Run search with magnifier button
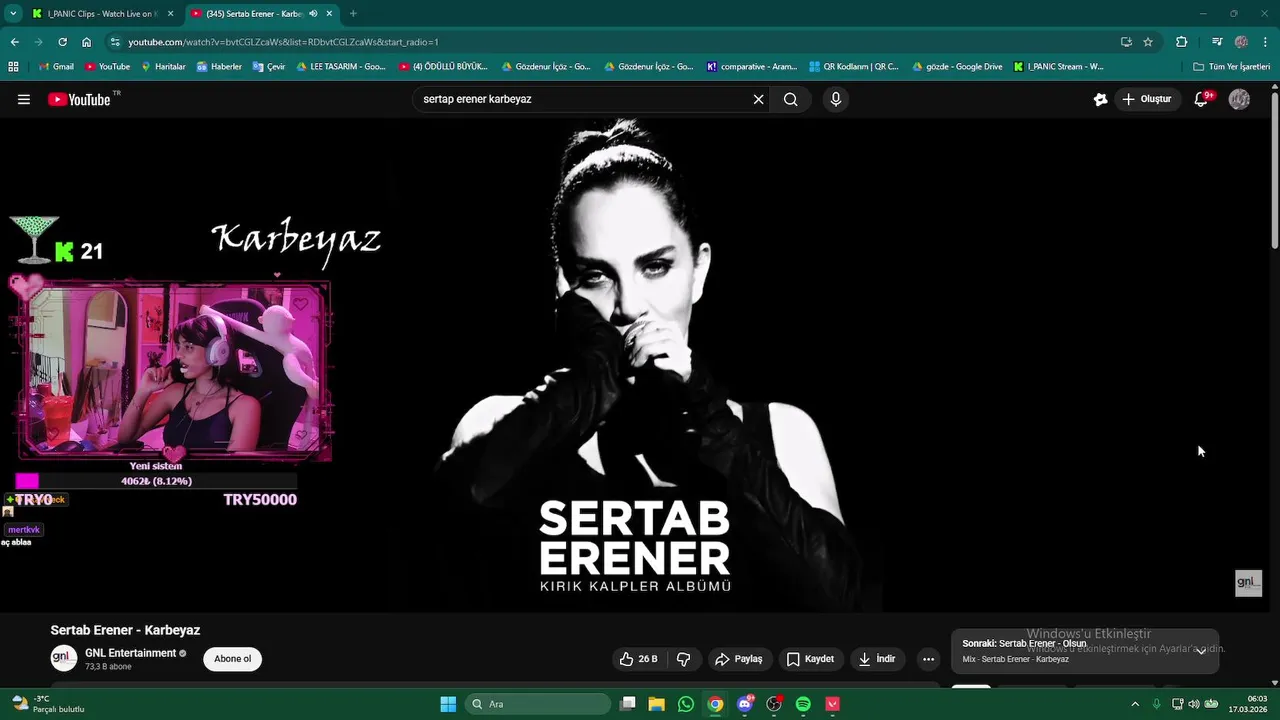The height and width of the screenshot is (720, 1280). (791, 99)
